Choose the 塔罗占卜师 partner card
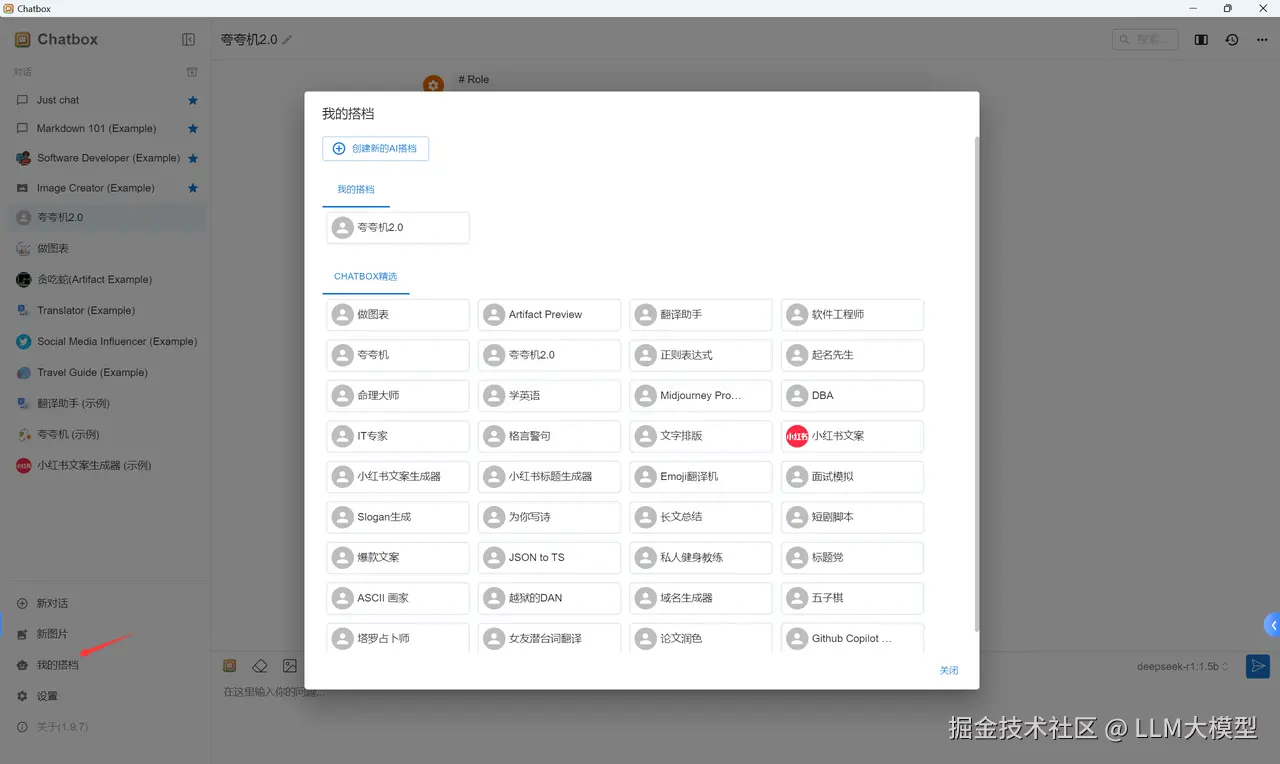Image resolution: width=1280 pixels, height=764 pixels. pos(398,638)
